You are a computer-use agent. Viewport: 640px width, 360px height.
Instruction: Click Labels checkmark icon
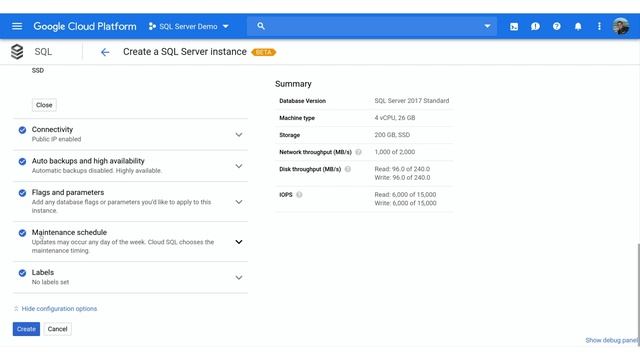[22, 273]
